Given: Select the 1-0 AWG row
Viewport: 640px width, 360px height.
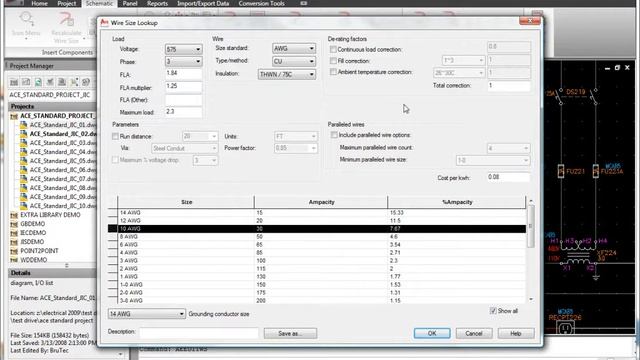Looking at the screenshot, I should [x=317, y=284].
